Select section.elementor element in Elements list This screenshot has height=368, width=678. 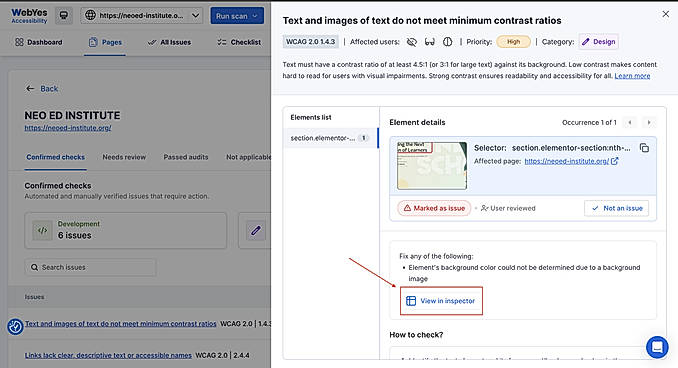pos(331,138)
